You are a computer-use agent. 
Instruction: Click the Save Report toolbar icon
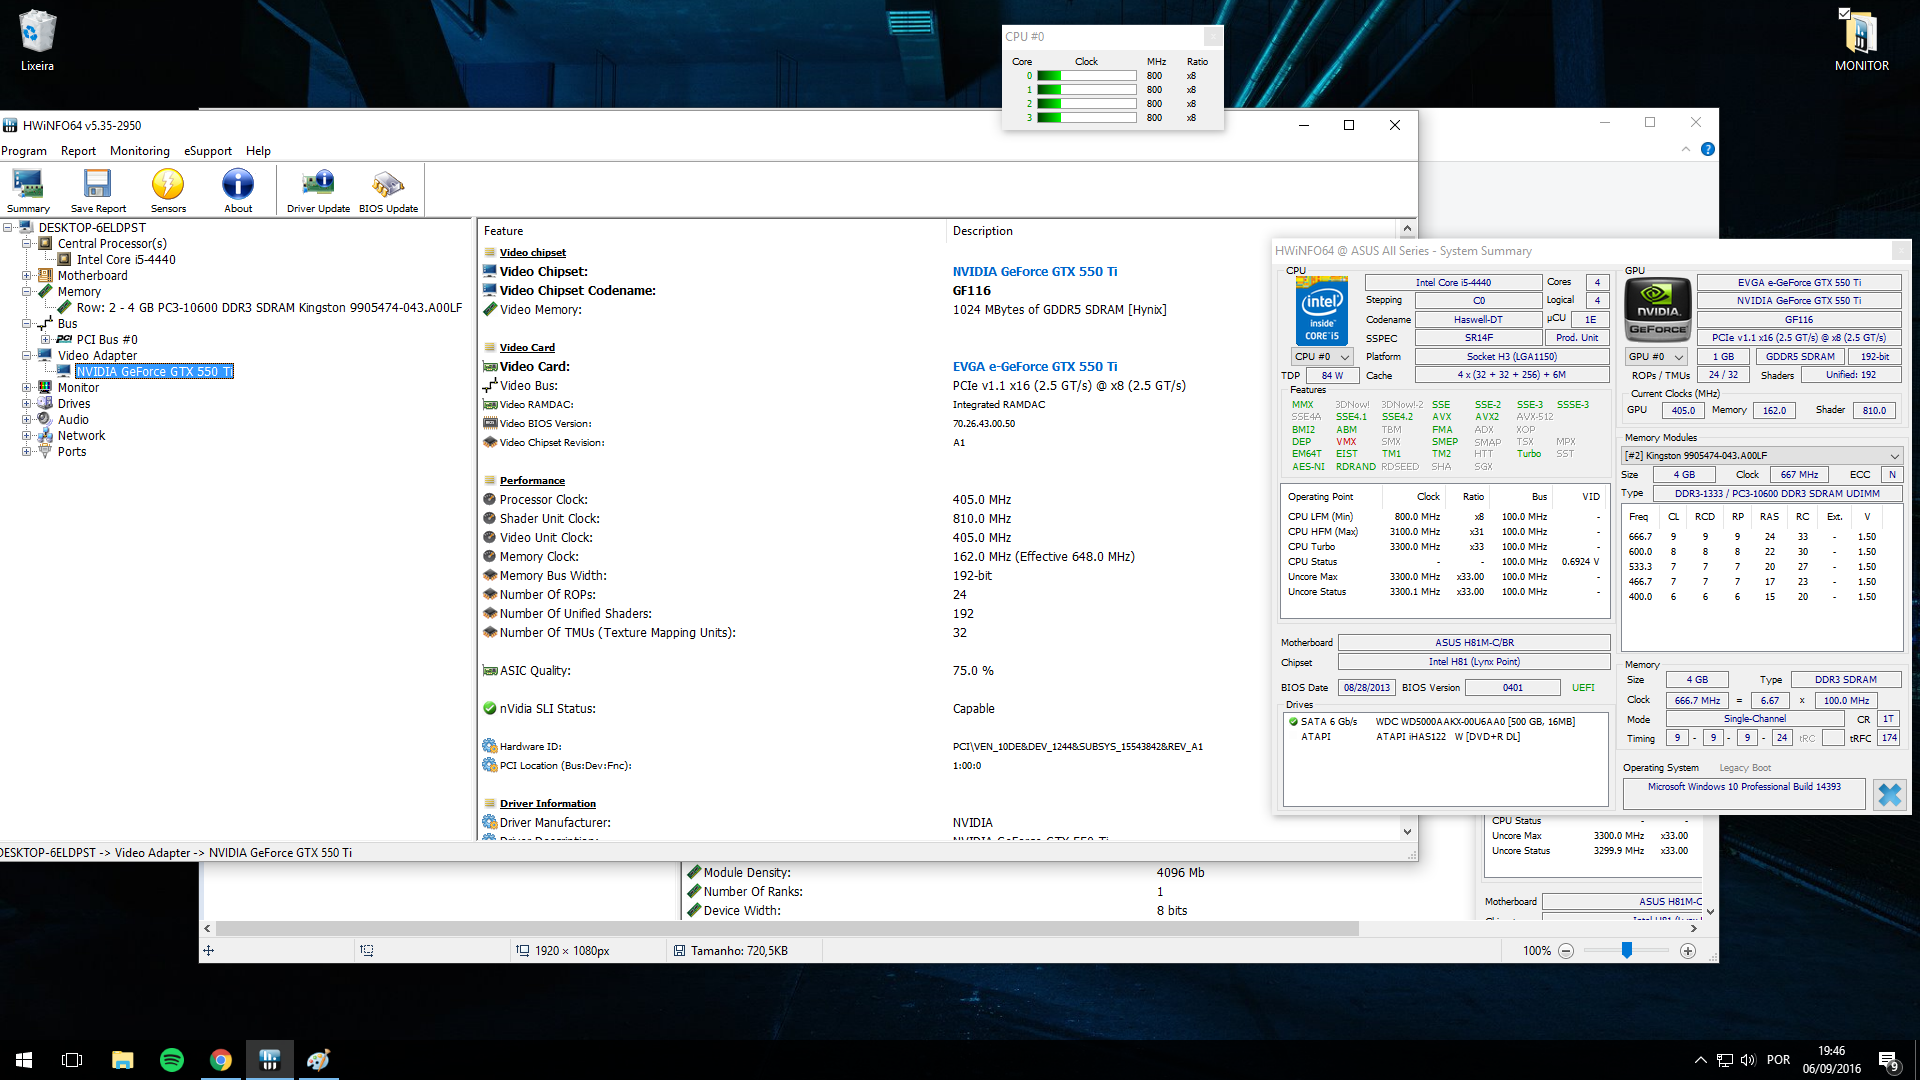[98, 190]
